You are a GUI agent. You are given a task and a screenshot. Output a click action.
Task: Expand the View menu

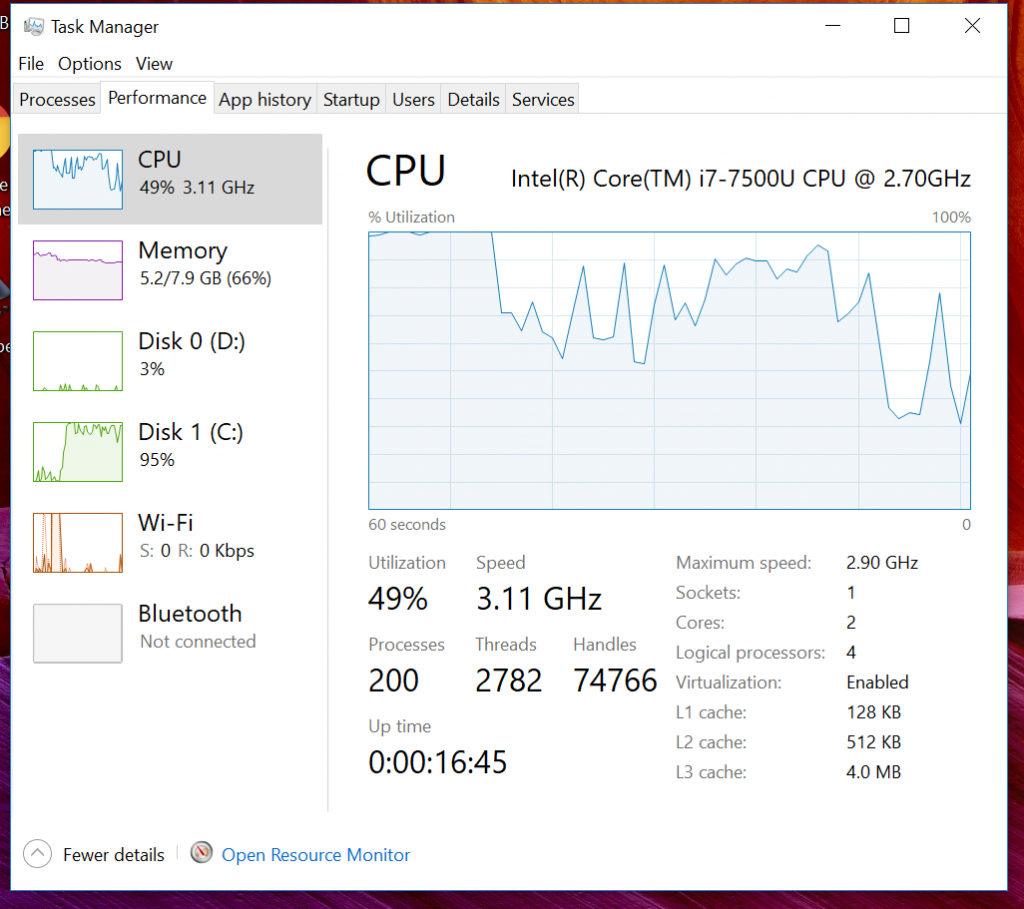(x=154, y=64)
